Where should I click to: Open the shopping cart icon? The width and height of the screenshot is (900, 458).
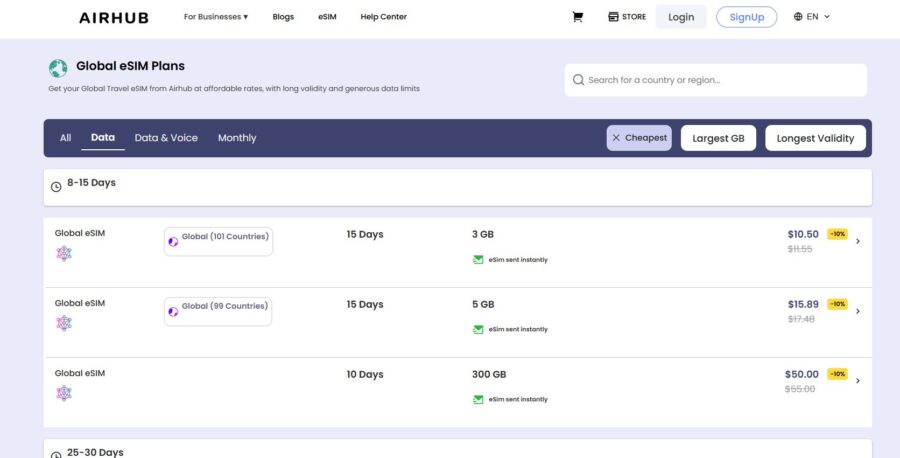pyautogui.click(x=577, y=17)
